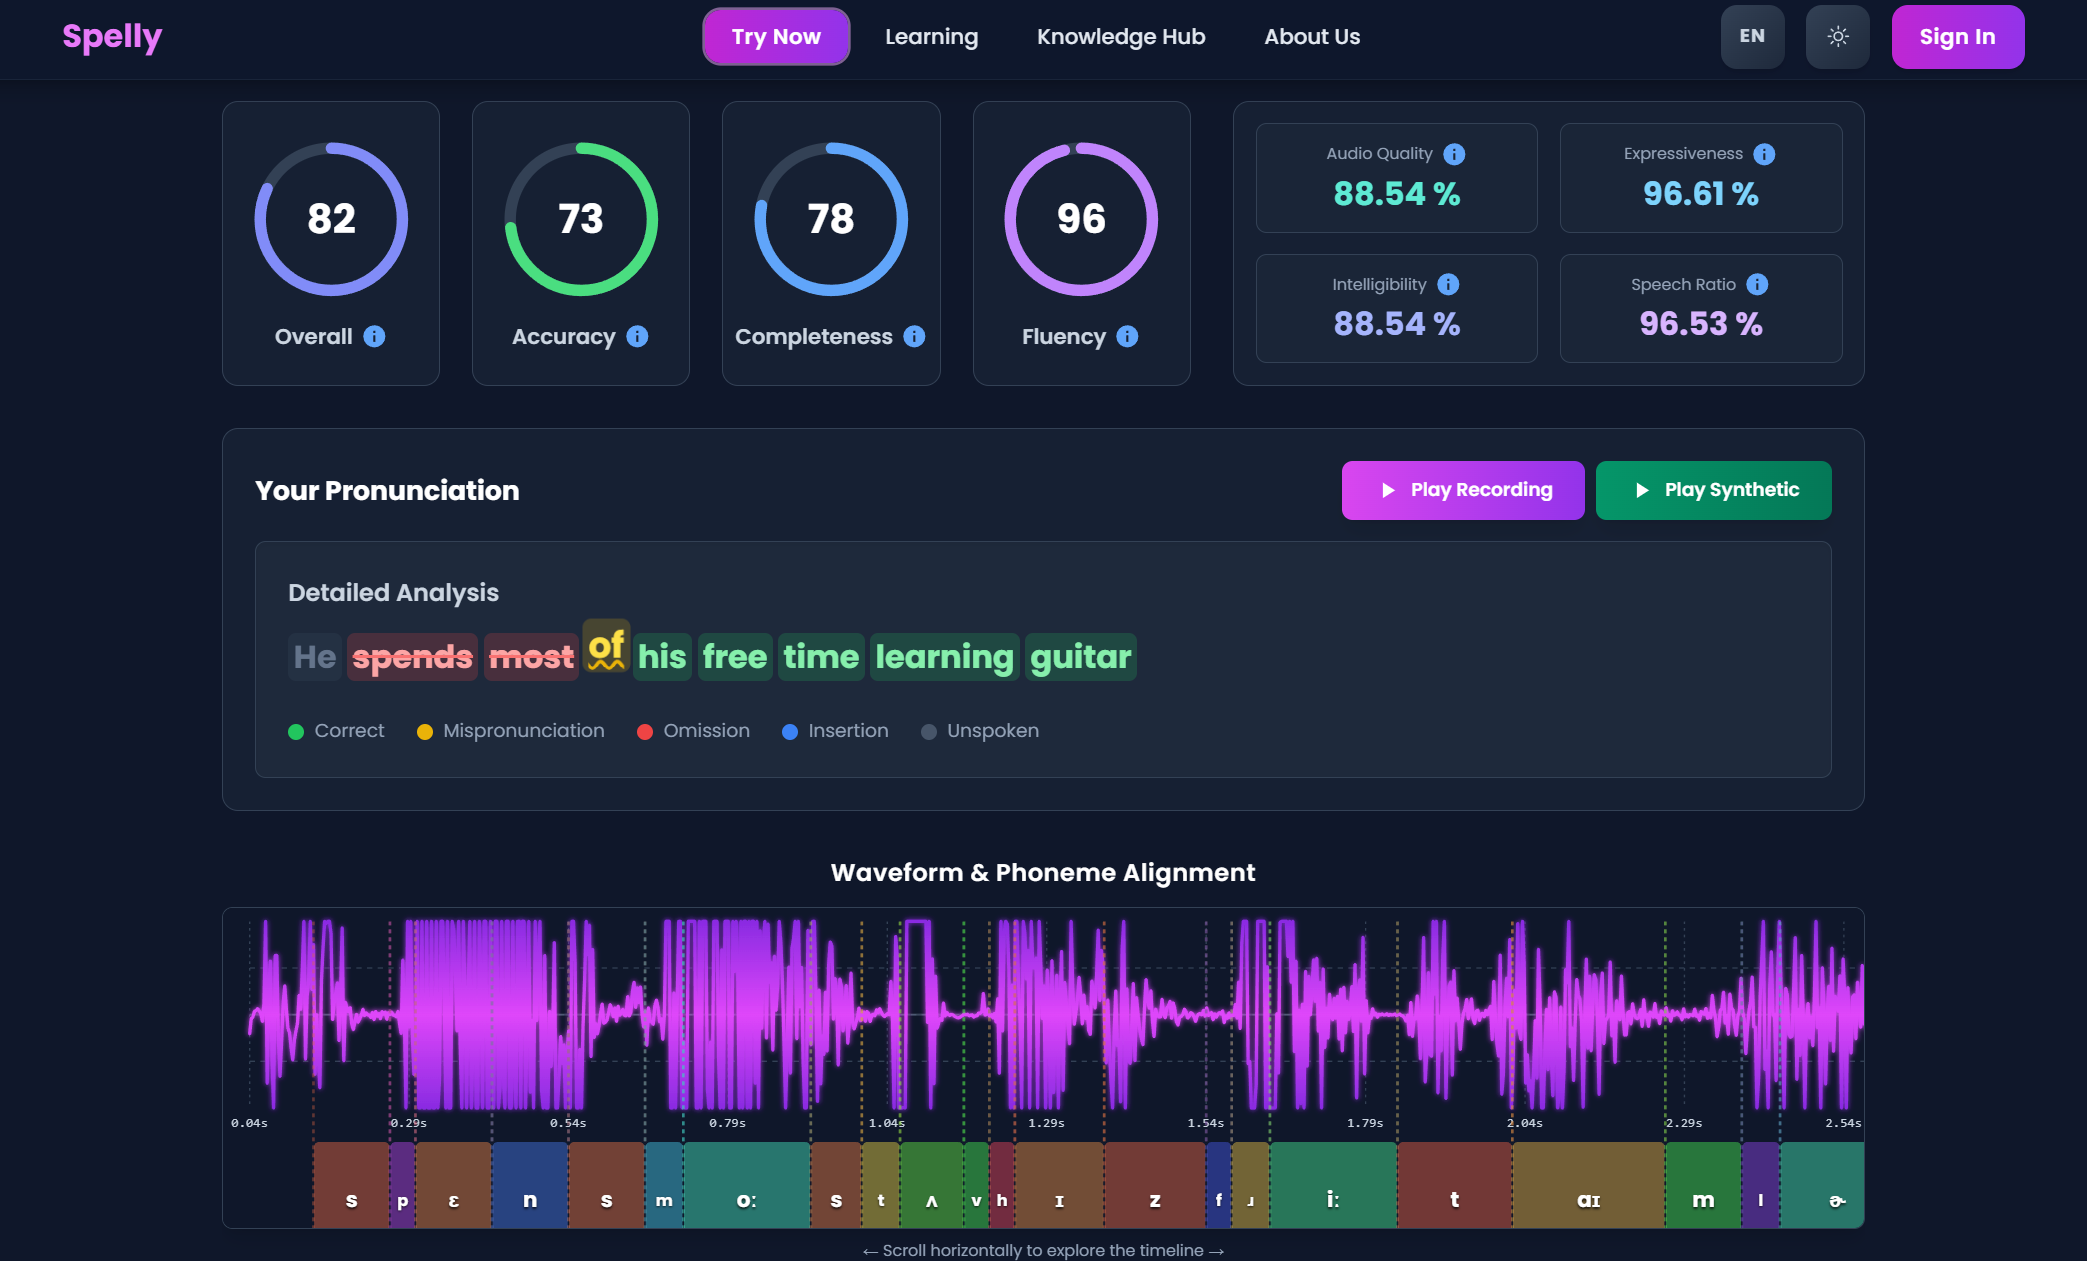Open the EN language selector
This screenshot has width=2087, height=1261.
click(1752, 37)
